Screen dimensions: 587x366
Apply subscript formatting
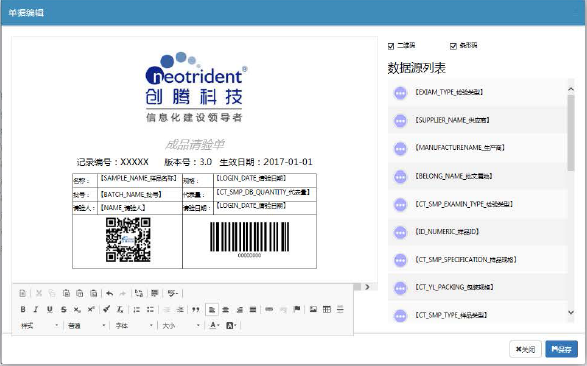coord(77,309)
